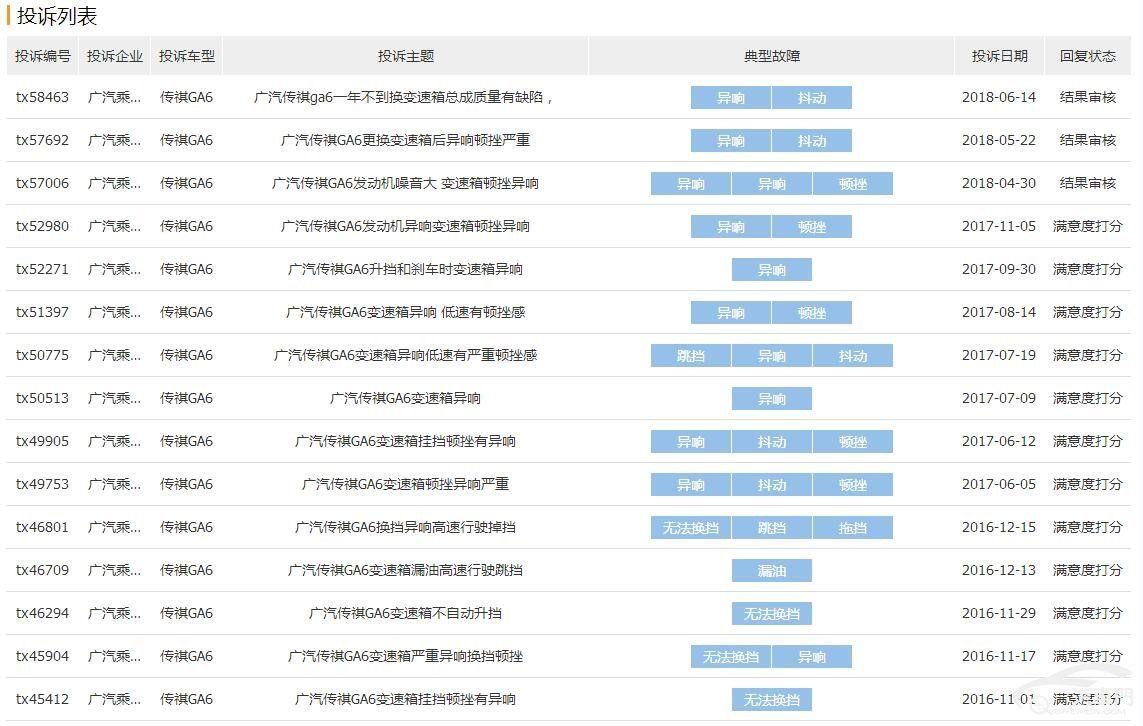Click the 抖动 tag in row tx49905
Screen dimensions: 1143x726
[771, 442]
